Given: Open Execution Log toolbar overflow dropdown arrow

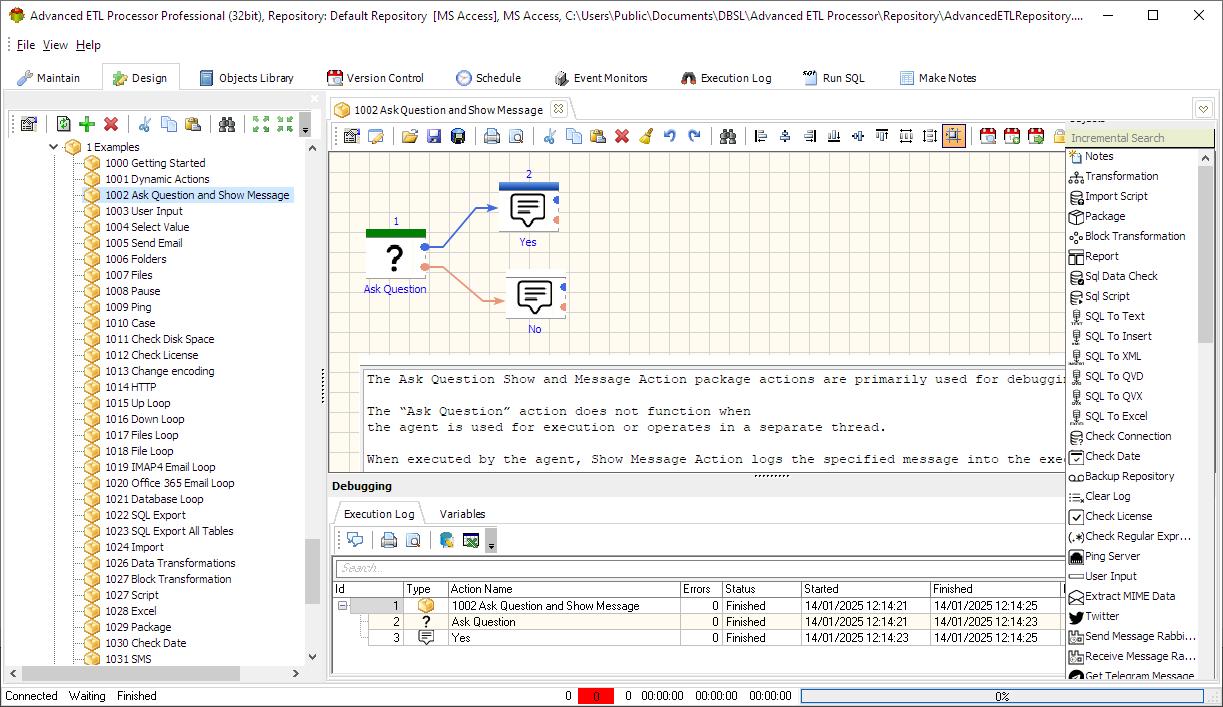Looking at the screenshot, I should click(x=491, y=541).
